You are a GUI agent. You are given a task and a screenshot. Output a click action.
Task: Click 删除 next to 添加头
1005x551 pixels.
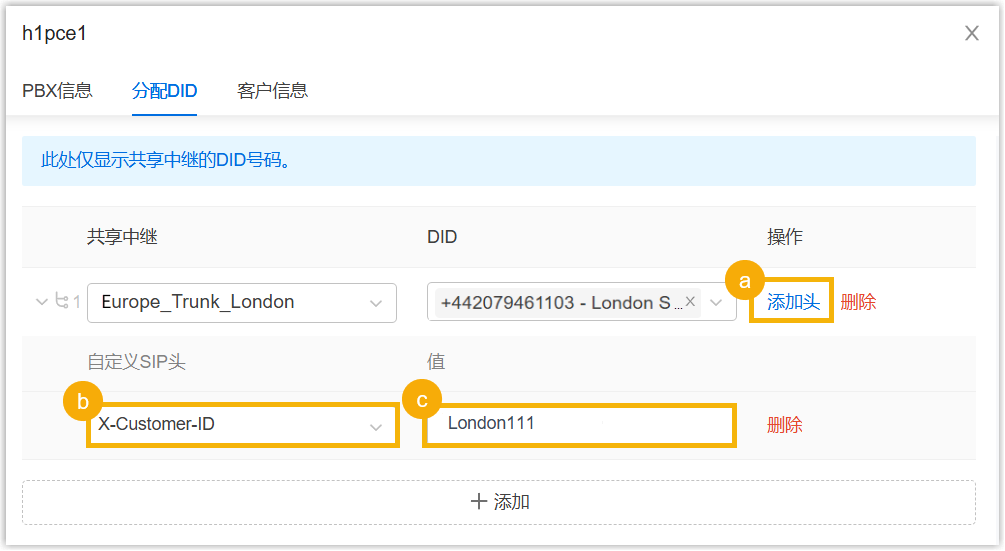pos(858,302)
